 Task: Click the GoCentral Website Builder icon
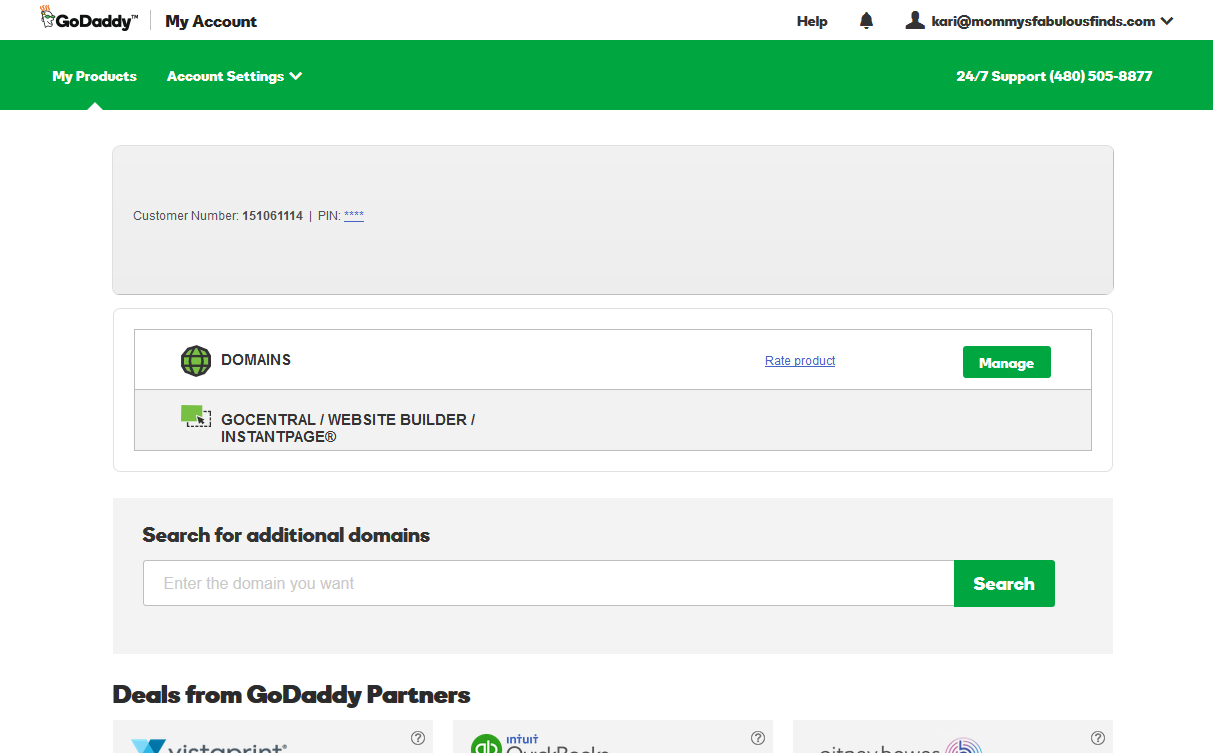tap(196, 416)
